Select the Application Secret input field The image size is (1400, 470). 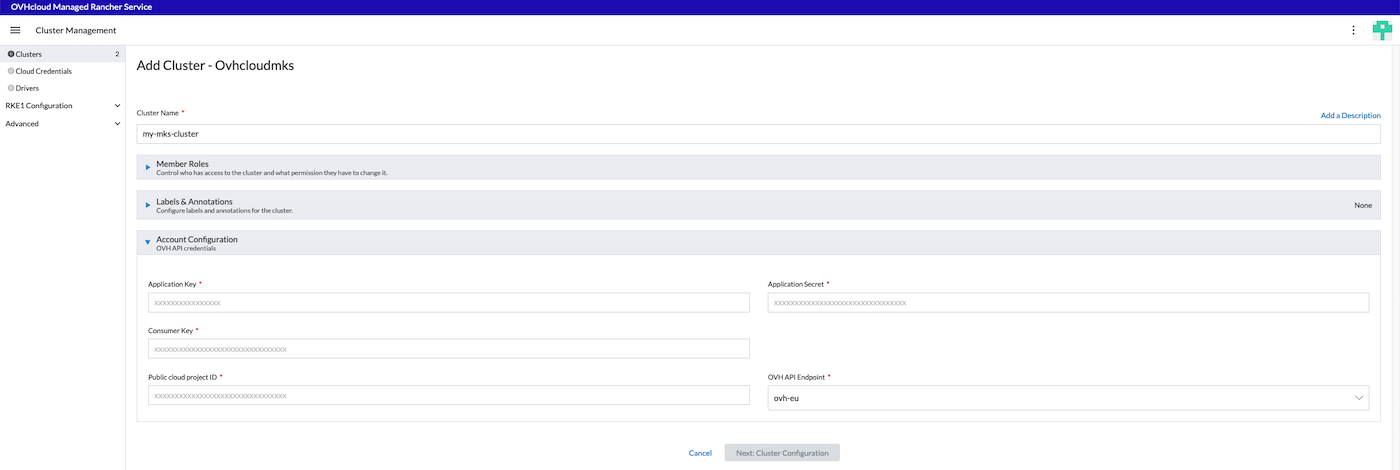point(1067,303)
